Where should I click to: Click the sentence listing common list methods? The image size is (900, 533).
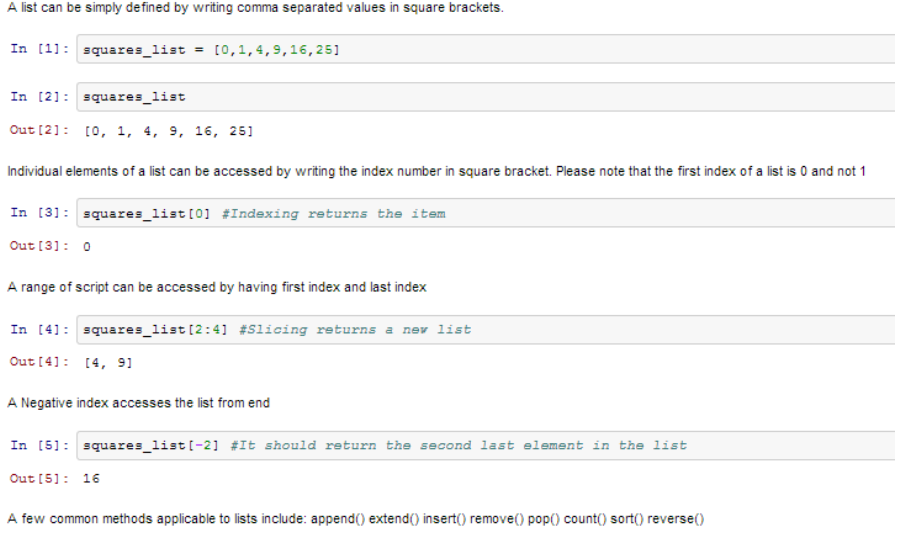pos(355,519)
